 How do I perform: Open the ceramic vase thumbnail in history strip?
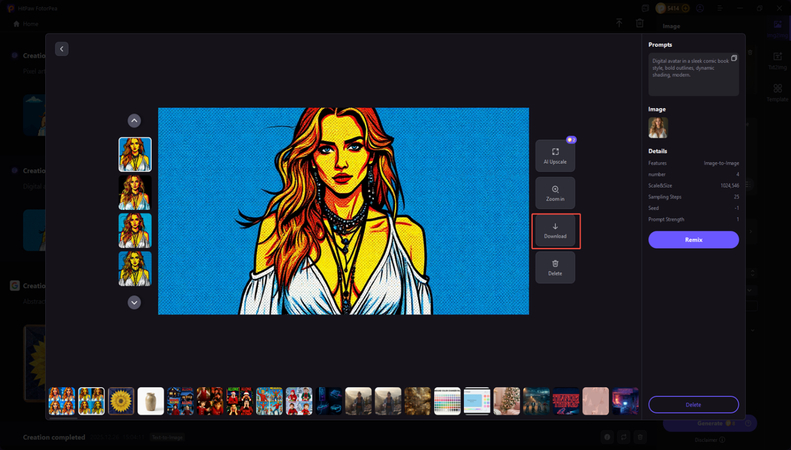click(151, 401)
